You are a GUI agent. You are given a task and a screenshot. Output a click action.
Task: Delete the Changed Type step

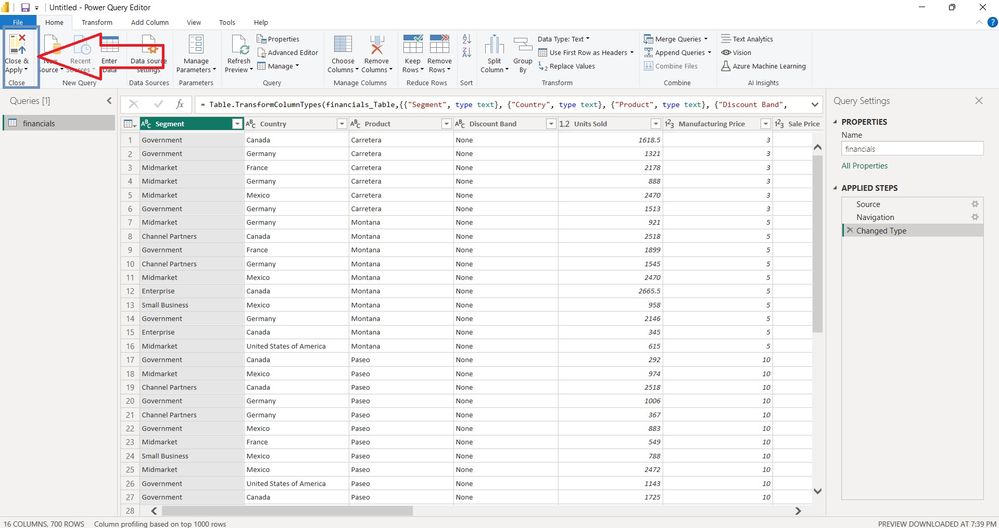coord(849,231)
